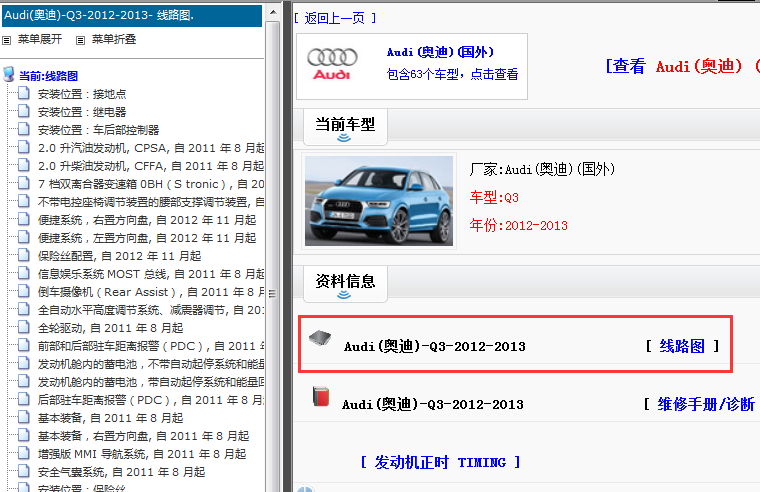The width and height of the screenshot is (760, 492).
Task: Open 不带电控座椅调节装置的腰部支撑调节装置 entry
Action: [x=151, y=202]
